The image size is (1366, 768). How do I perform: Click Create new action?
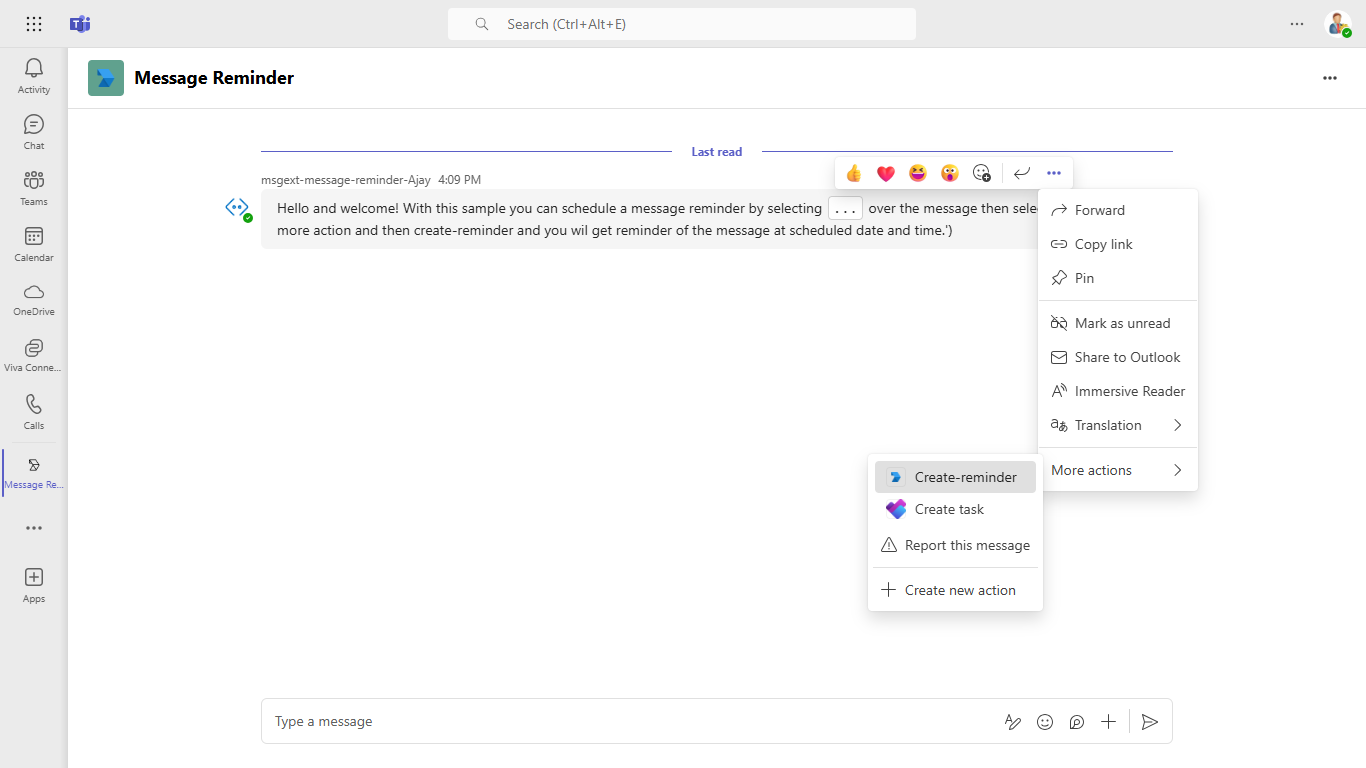click(x=955, y=590)
